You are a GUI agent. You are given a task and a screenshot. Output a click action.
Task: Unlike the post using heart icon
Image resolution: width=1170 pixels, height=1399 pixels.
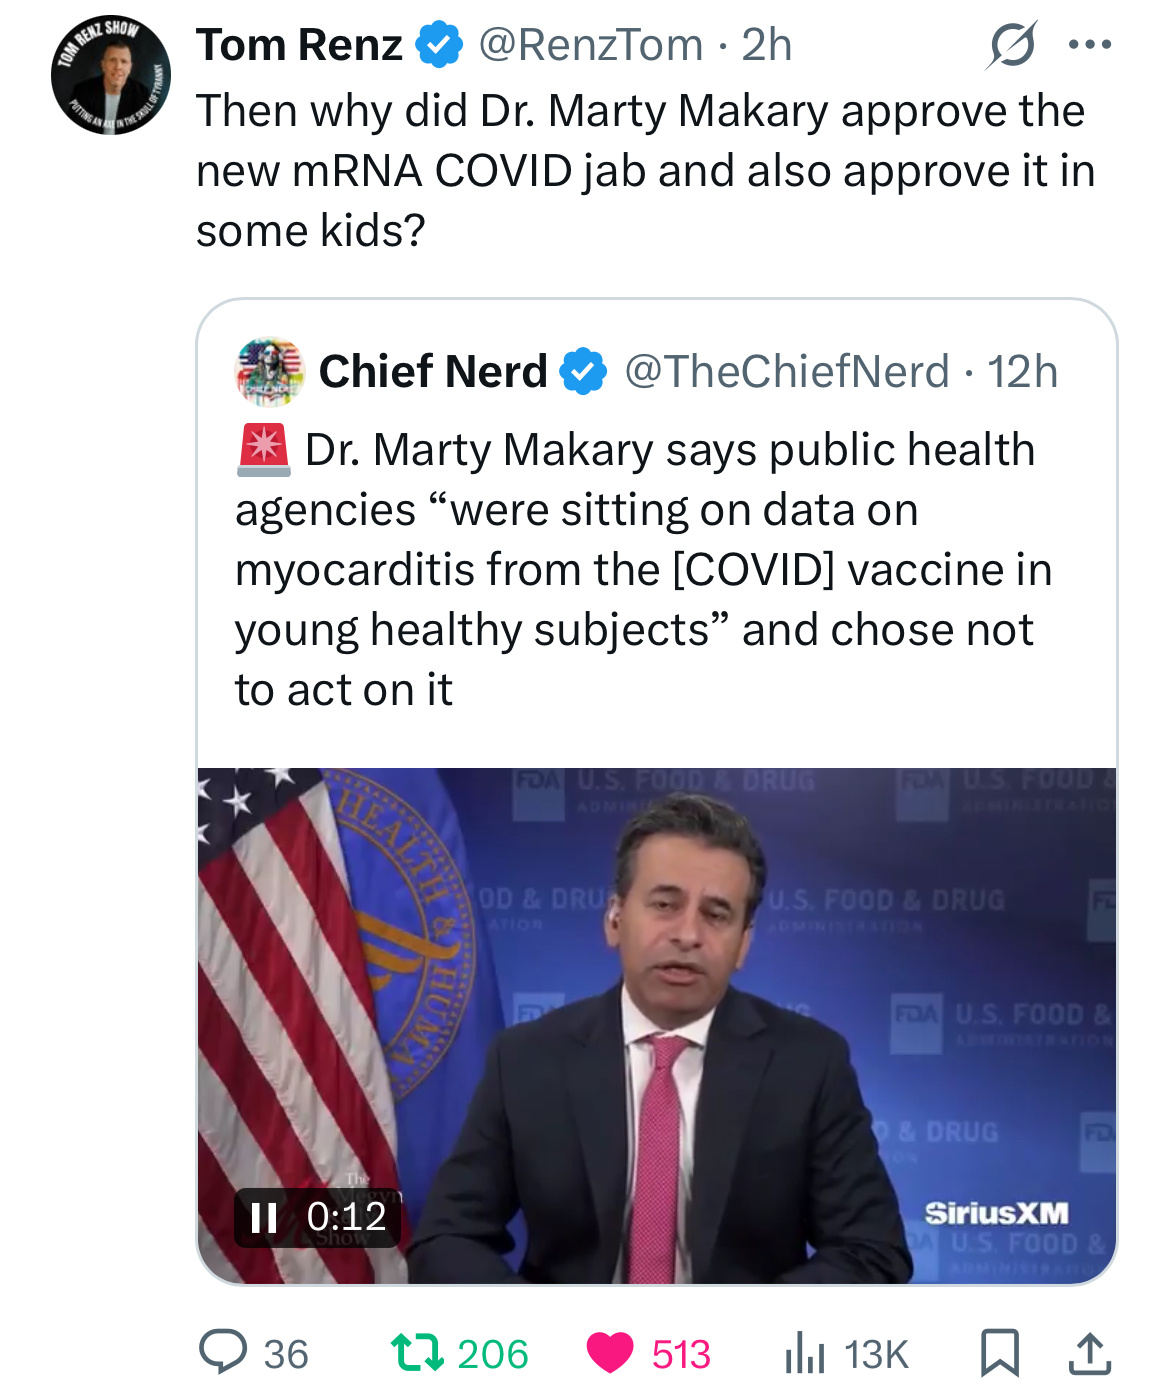pos(610,1353)
